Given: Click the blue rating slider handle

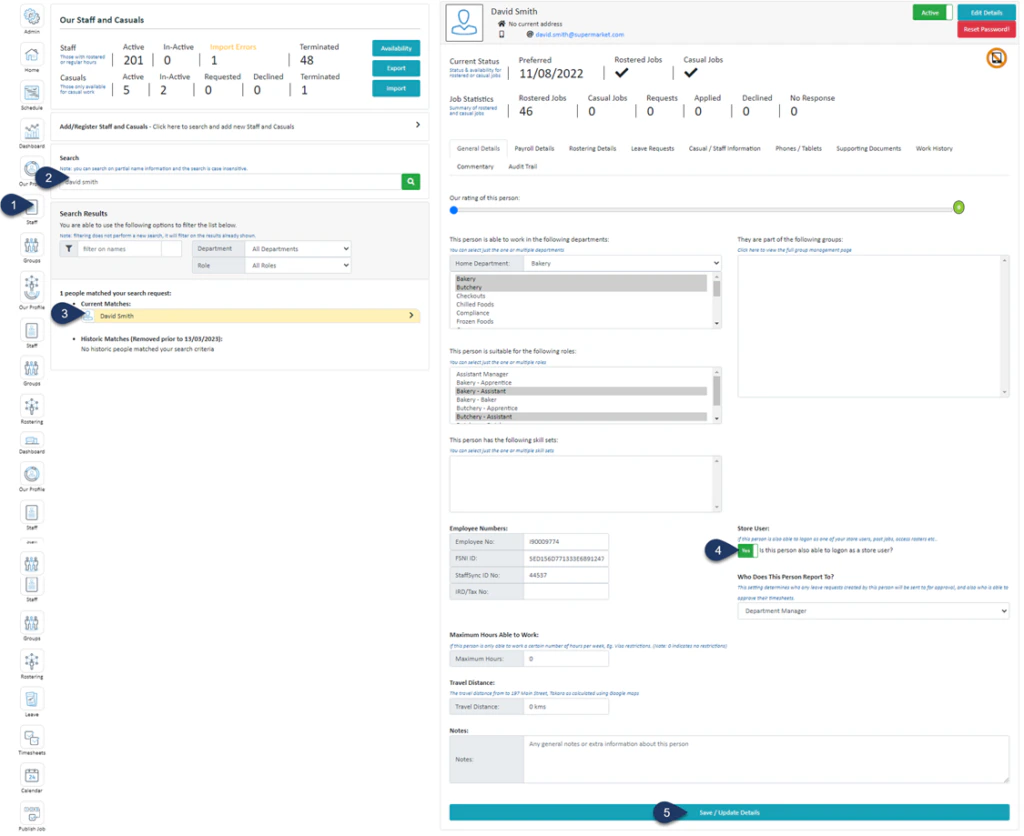Looking at the screenshot, I should pyautogui.click(x=454, y=210).
